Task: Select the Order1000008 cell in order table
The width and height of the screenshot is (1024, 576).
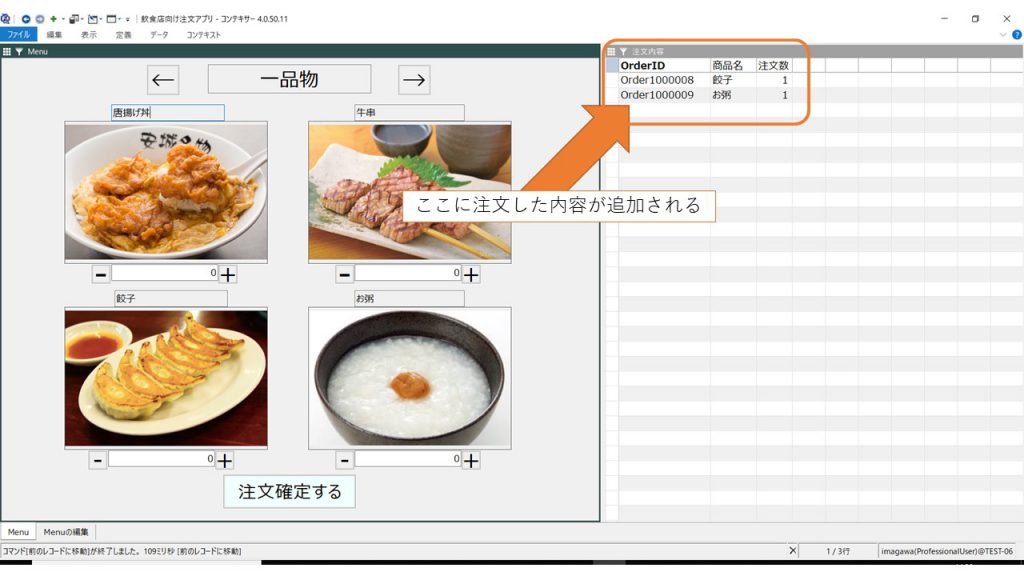Action: [657, 80]
